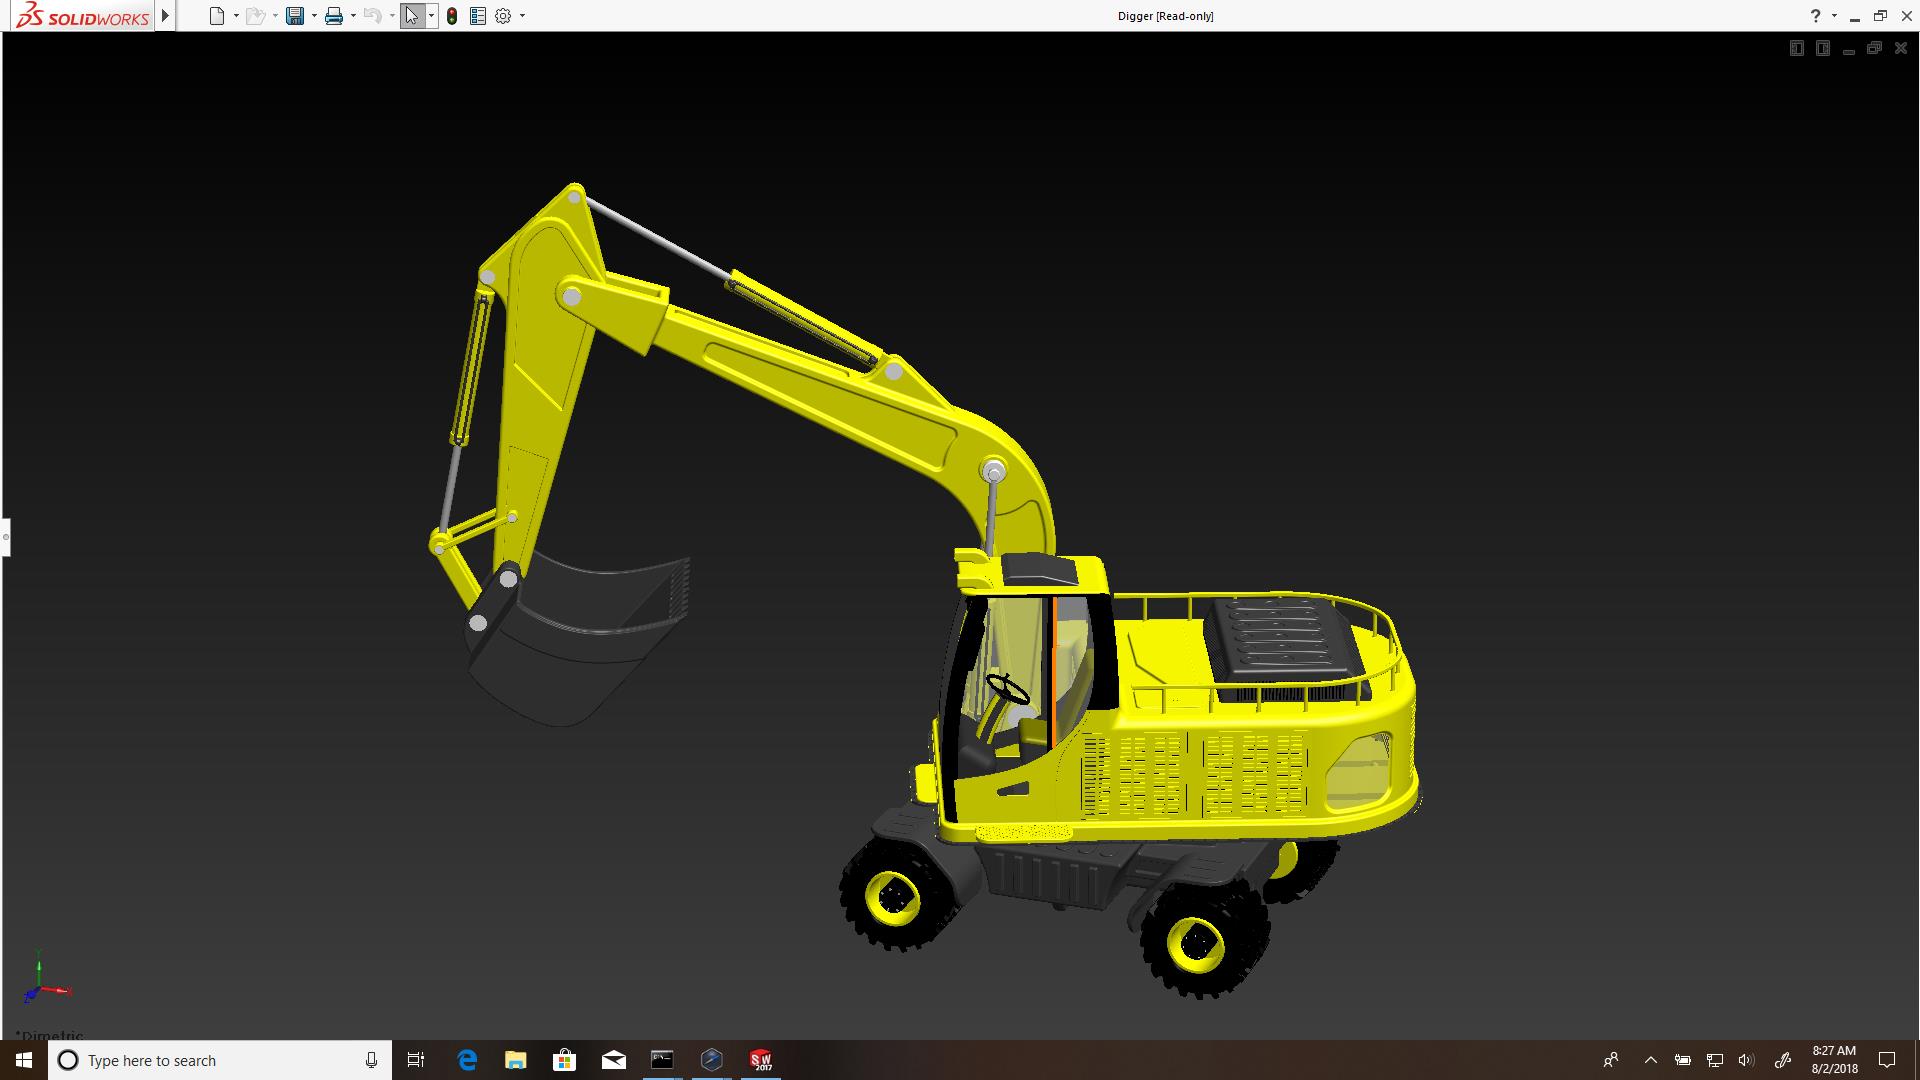Click the SOLIDWORKS logo button
1920x1080 pixels.
(x=84, y=16)
